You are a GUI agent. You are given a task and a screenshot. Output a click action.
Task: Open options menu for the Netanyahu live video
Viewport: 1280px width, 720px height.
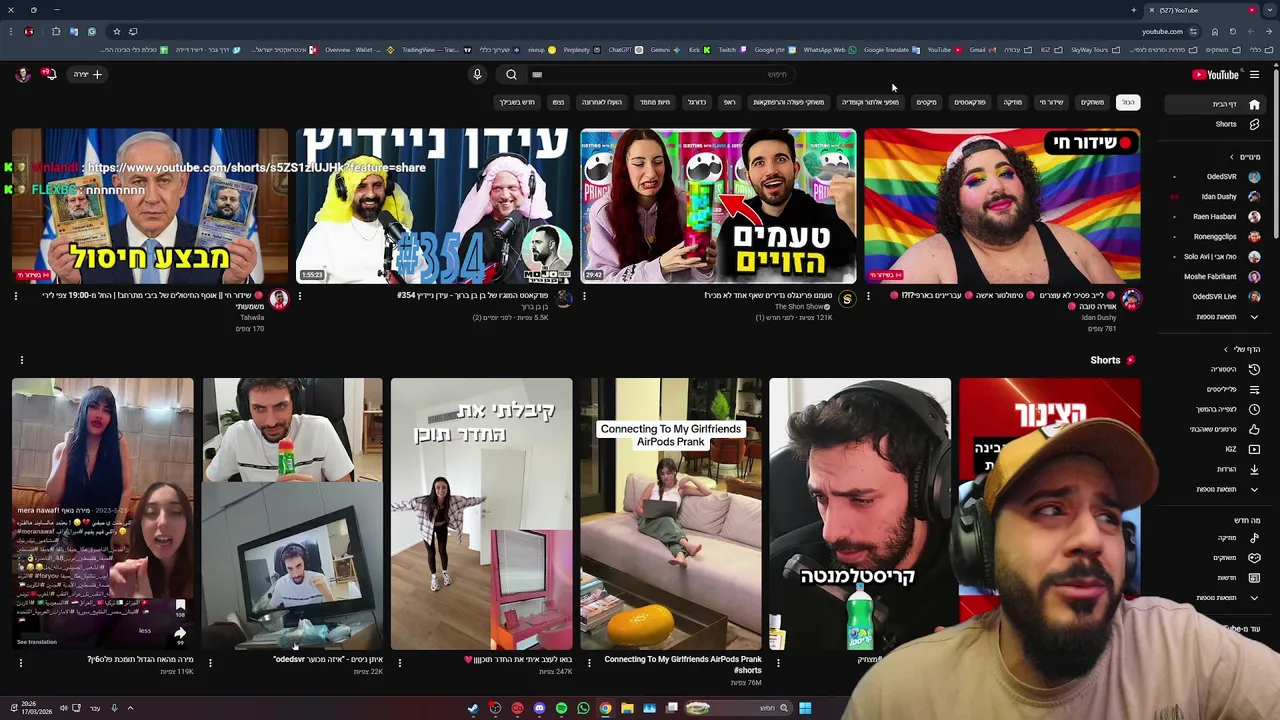16,296
